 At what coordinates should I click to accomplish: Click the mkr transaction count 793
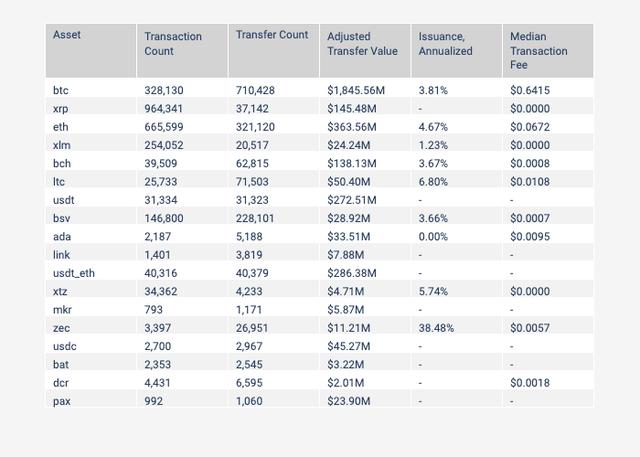pos(153,310)
